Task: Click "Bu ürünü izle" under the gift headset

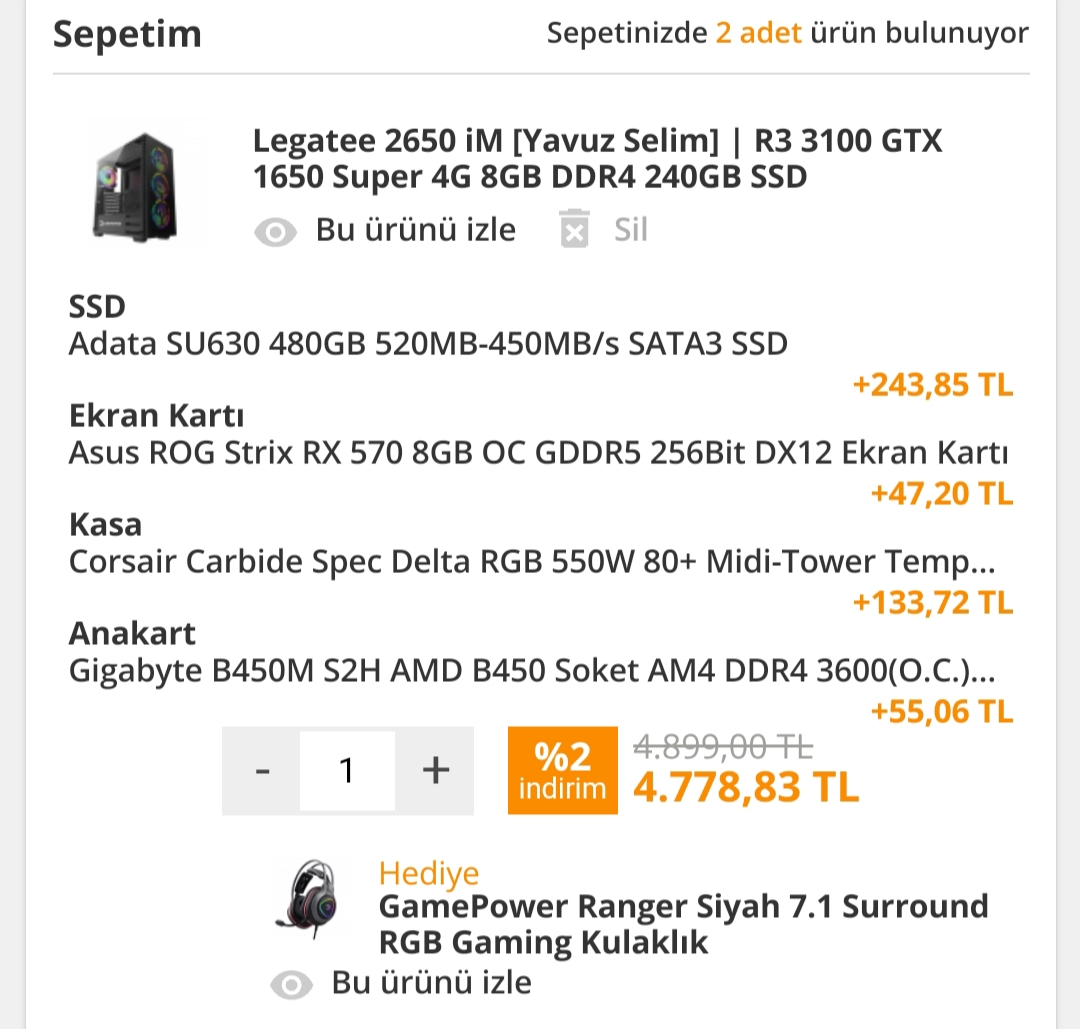Action: (x=431, y=983)
